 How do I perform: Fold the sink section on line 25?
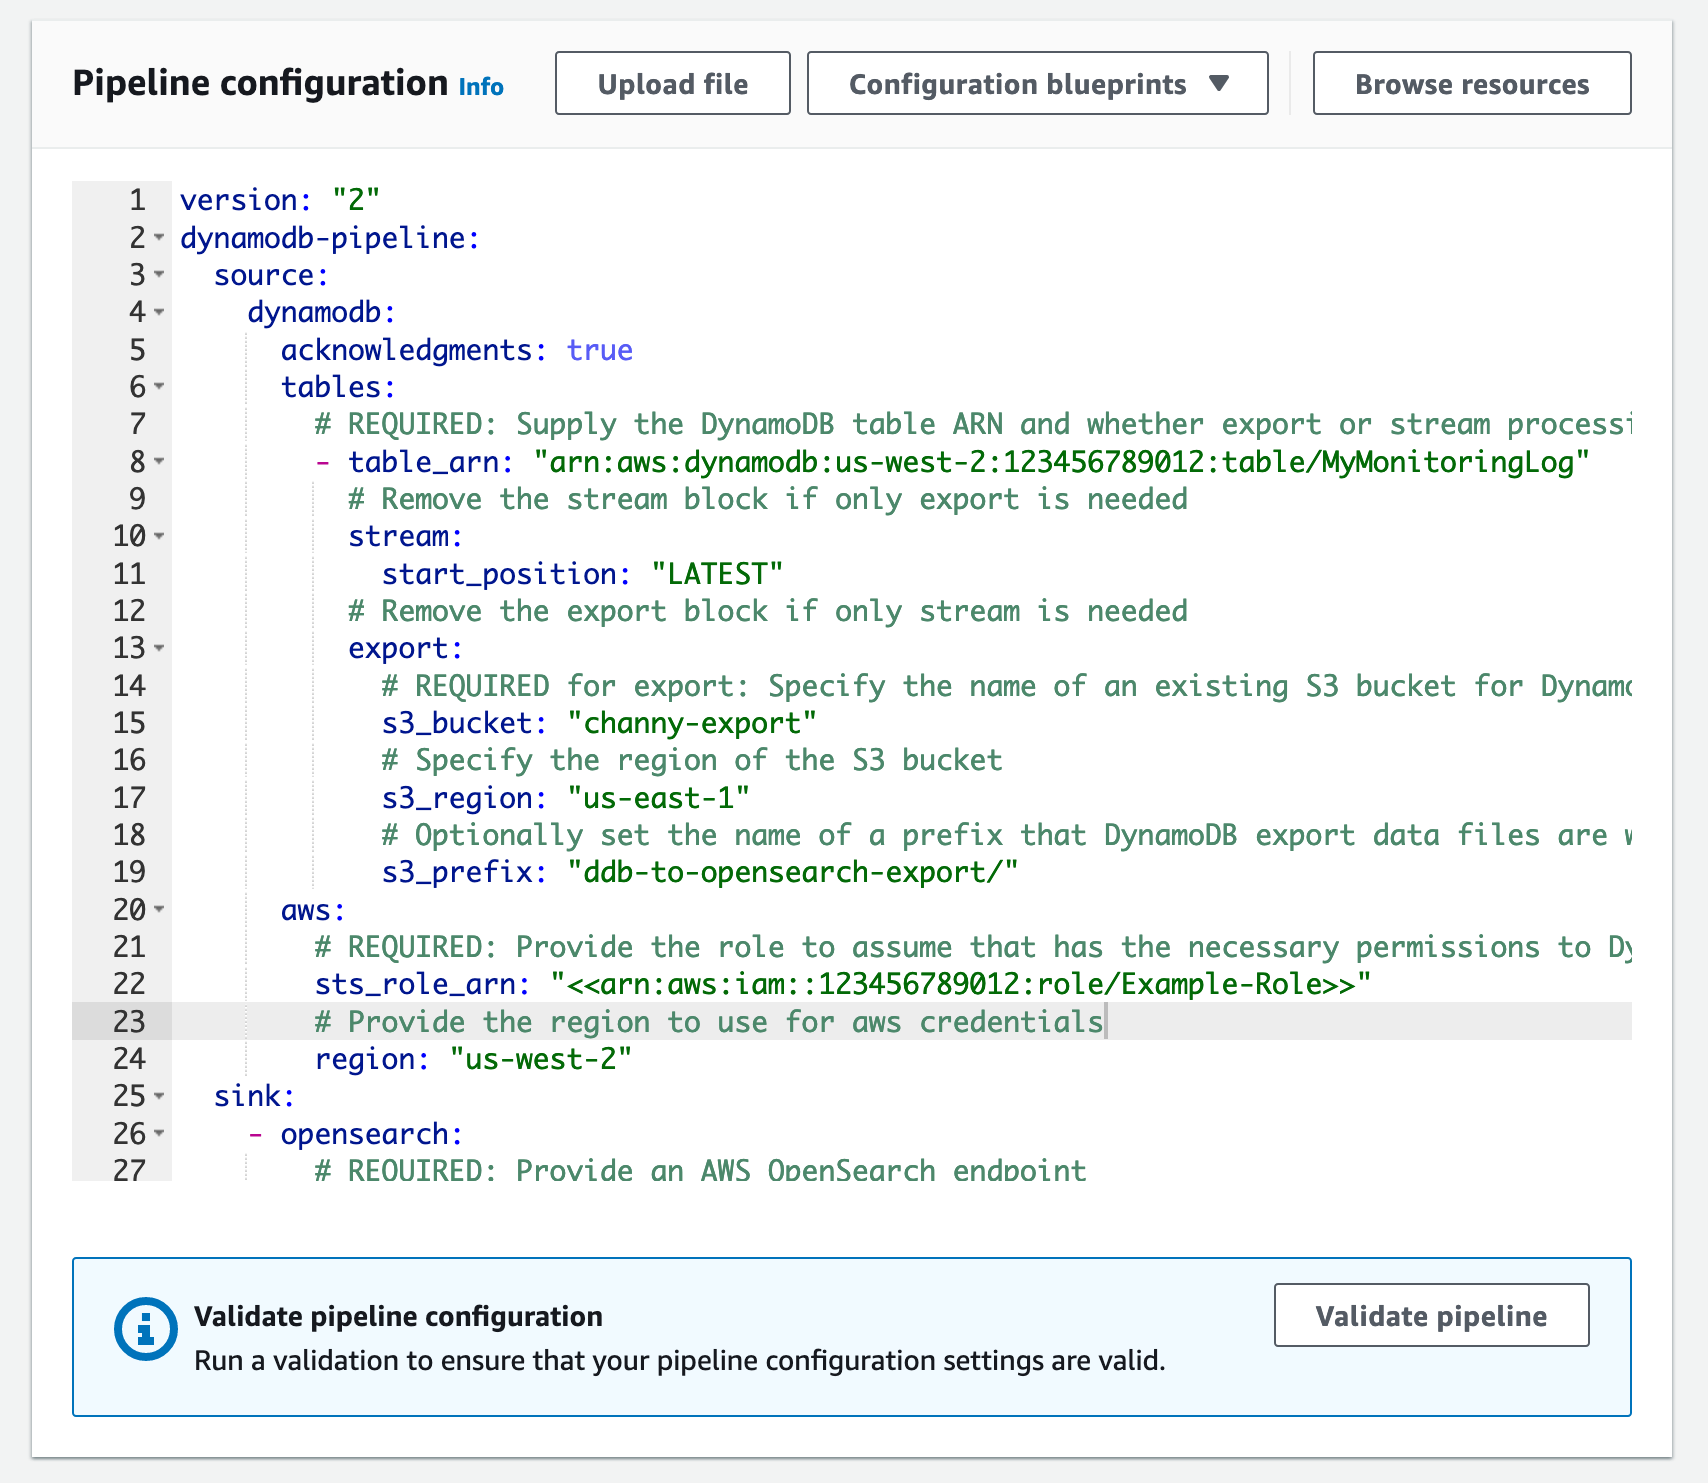(x=159, y=1097)
